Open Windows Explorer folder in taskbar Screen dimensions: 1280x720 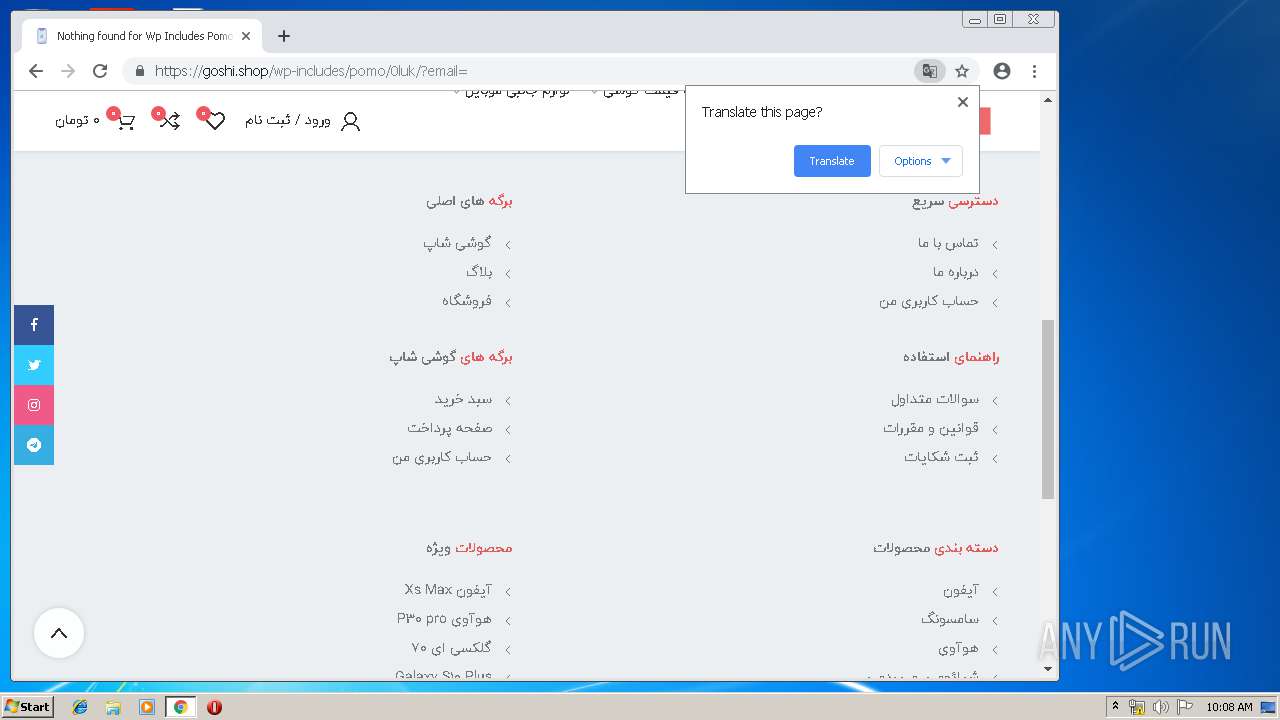point(113,707)
